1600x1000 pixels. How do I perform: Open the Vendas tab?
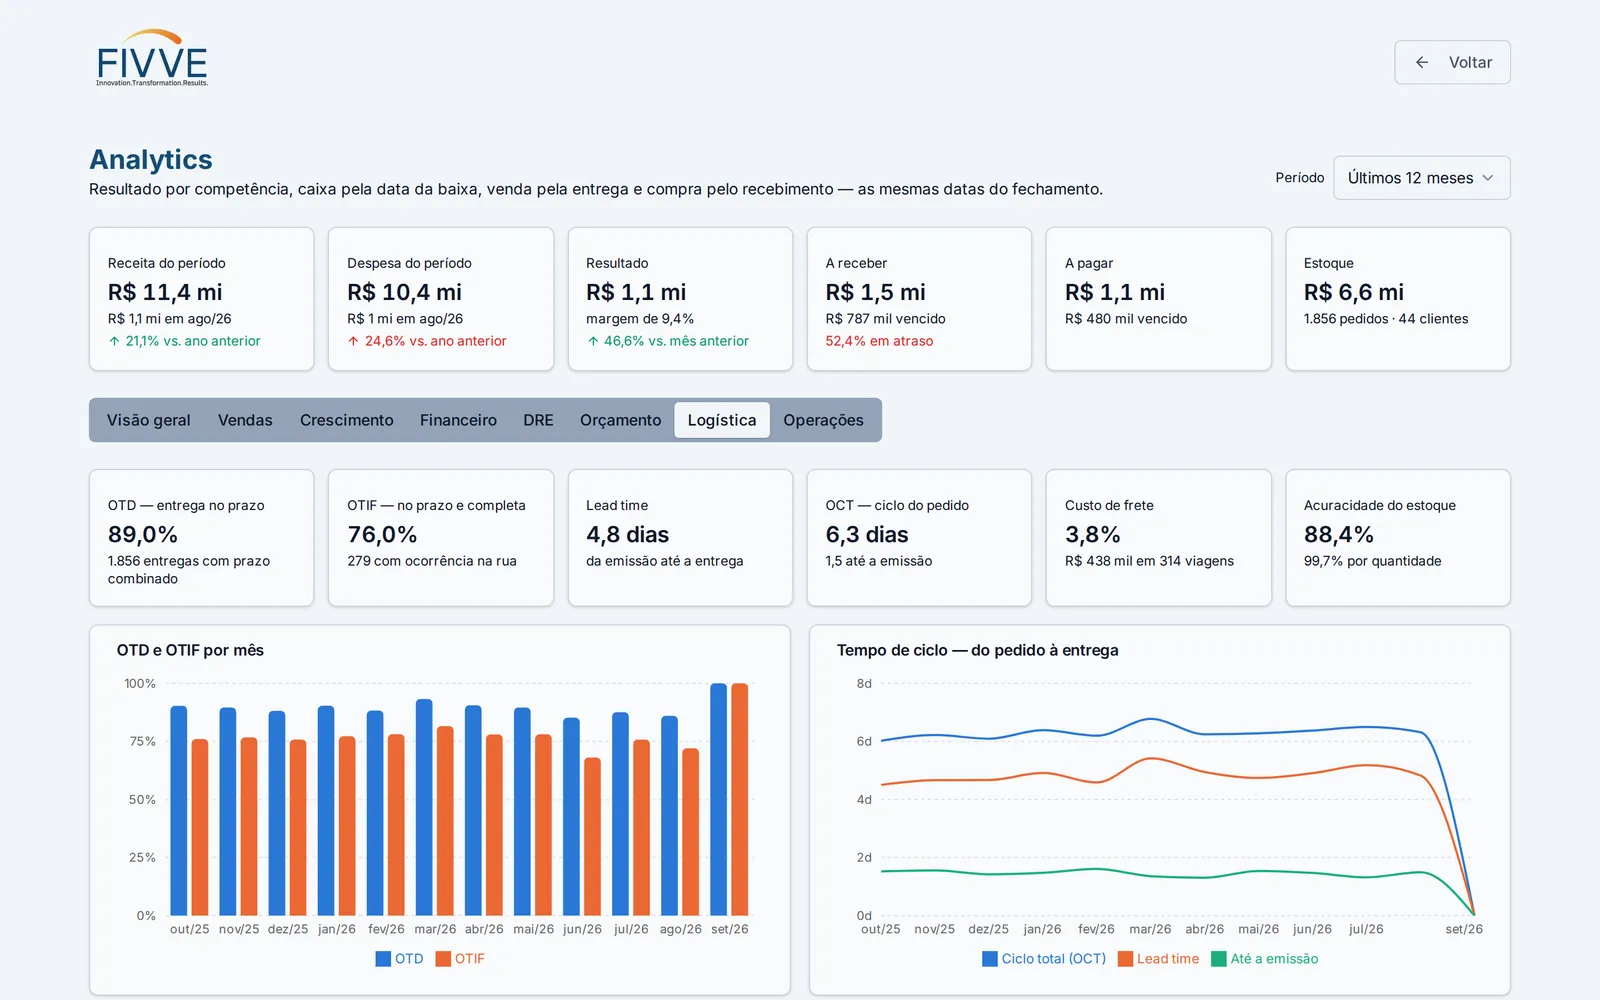[245, 420]
